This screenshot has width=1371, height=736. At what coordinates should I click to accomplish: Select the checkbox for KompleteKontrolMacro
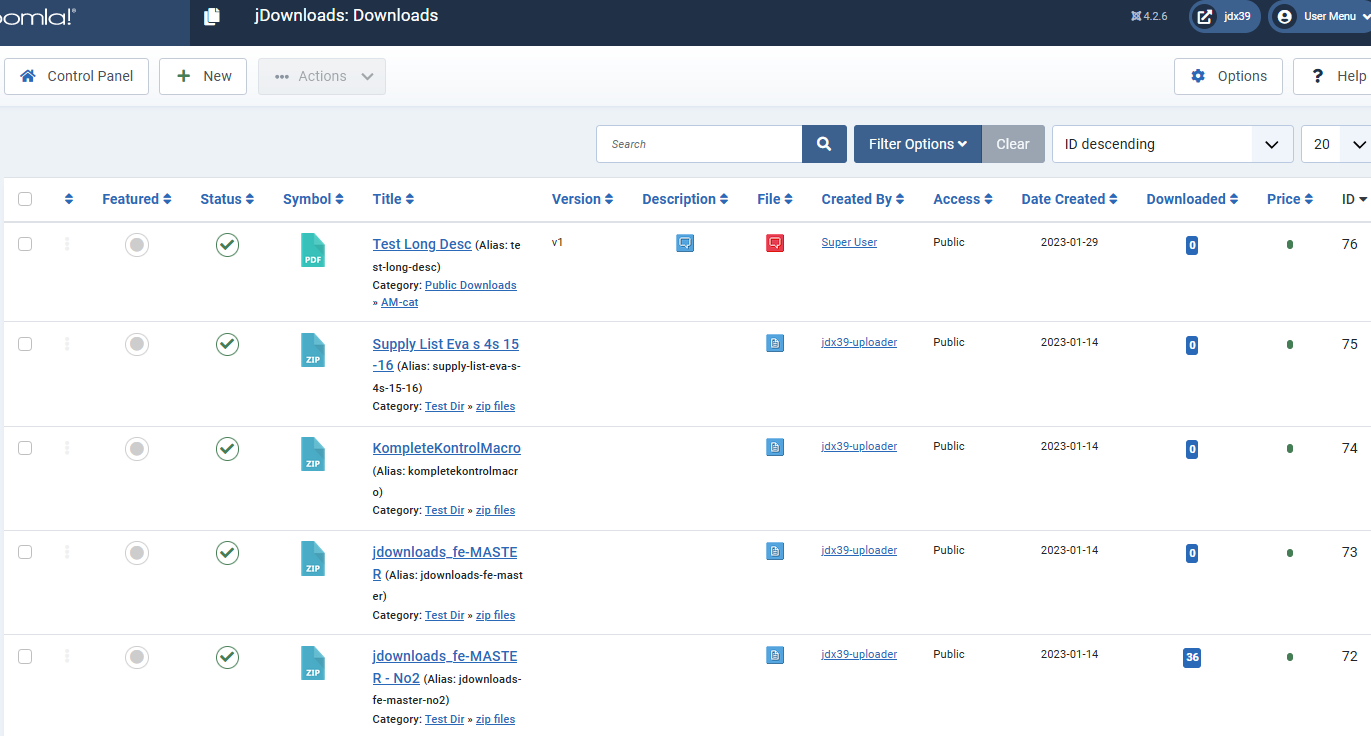25,448
